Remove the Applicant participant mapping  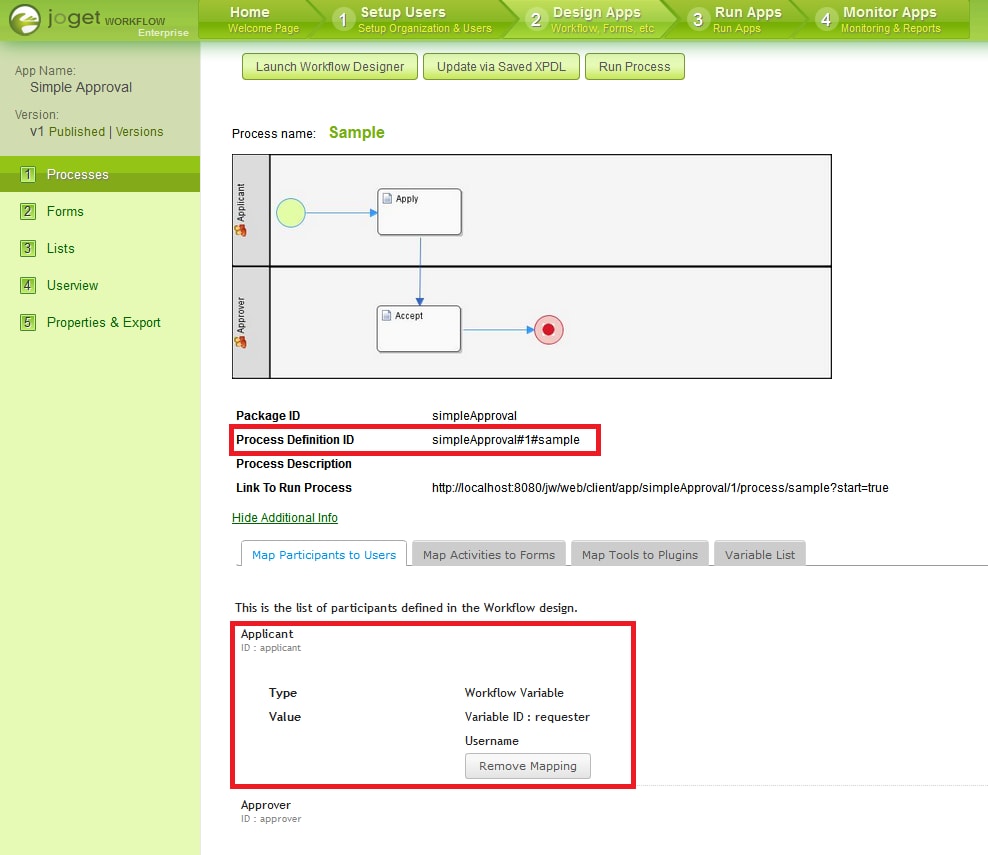[x=527, y=766]
